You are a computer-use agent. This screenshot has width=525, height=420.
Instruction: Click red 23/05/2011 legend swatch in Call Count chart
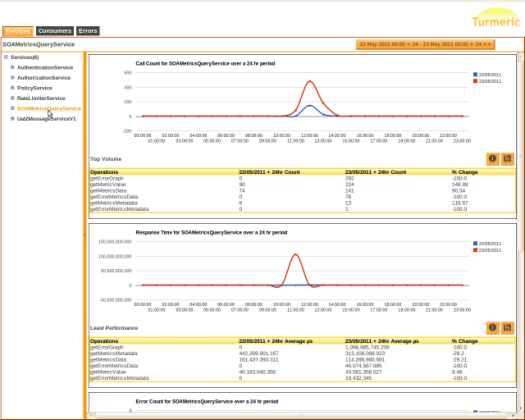(475, 81)
